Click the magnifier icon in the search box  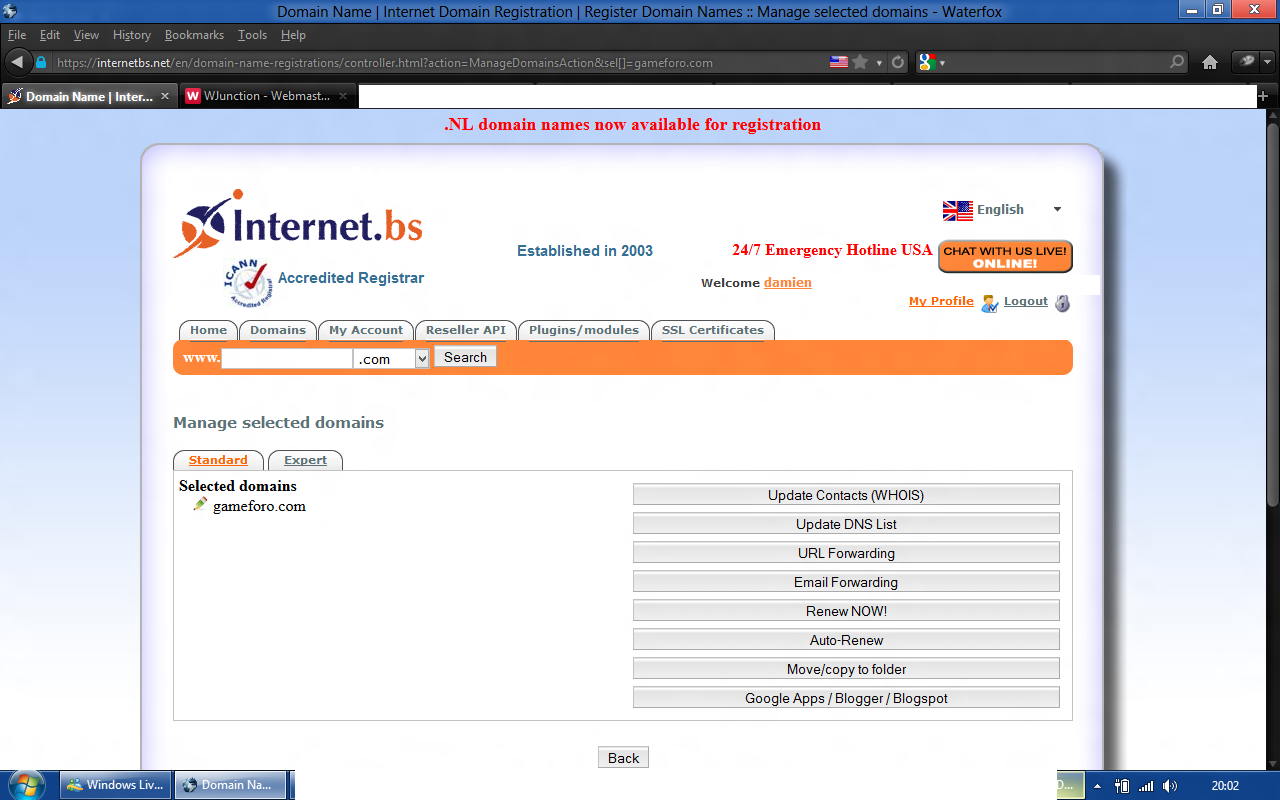pos(1177,62)
